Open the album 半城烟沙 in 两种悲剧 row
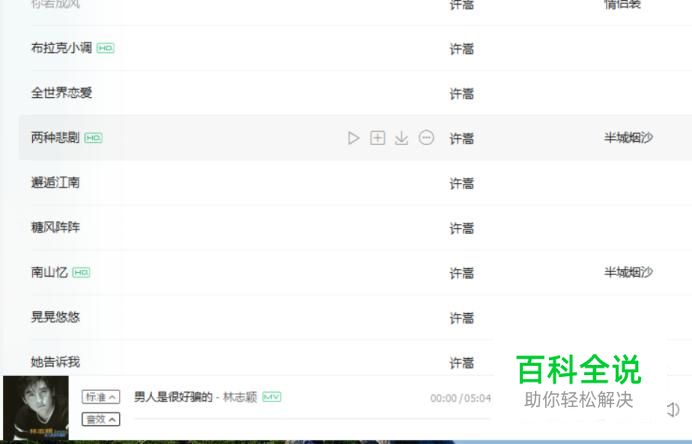Viewport: 692px width, 444px height. (x=628, y=138)
